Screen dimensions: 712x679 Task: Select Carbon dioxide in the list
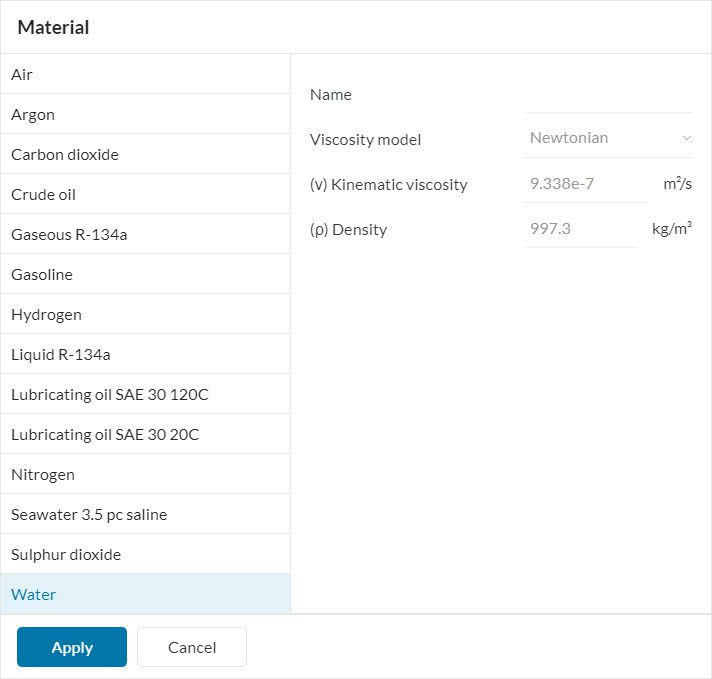[145, 155]
